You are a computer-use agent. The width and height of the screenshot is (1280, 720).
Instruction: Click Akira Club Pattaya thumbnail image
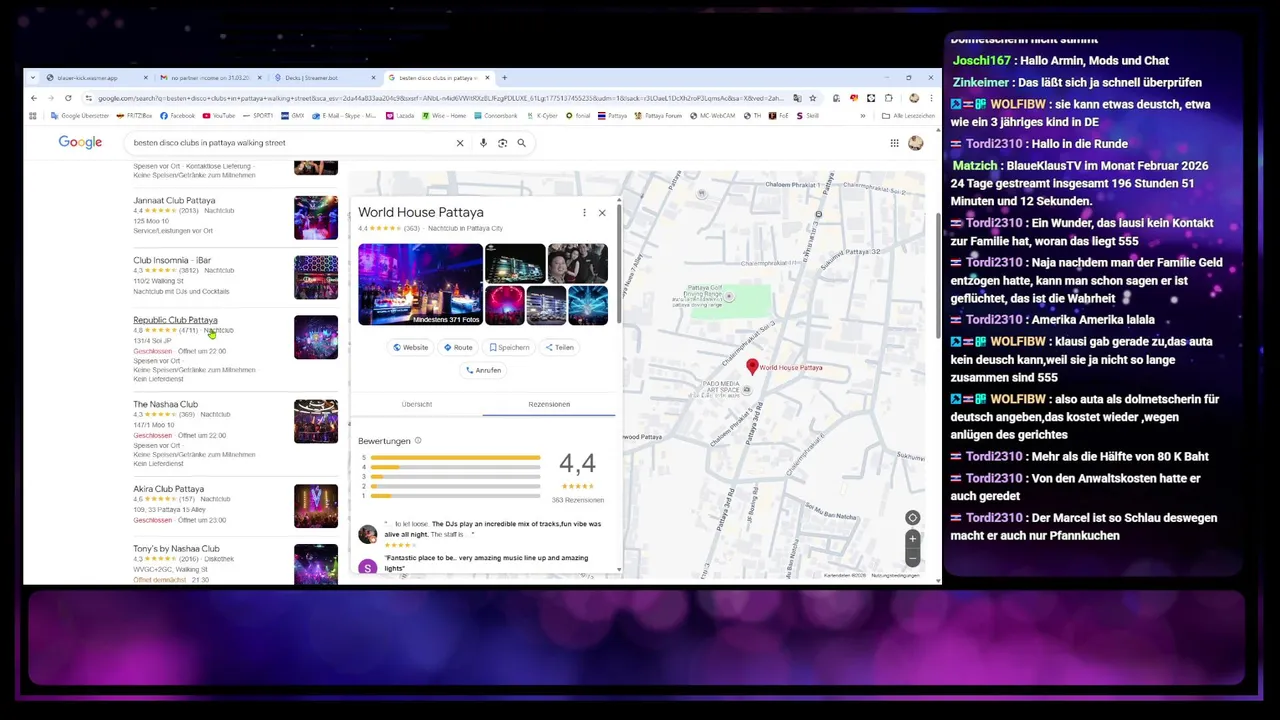coord(316,506)
